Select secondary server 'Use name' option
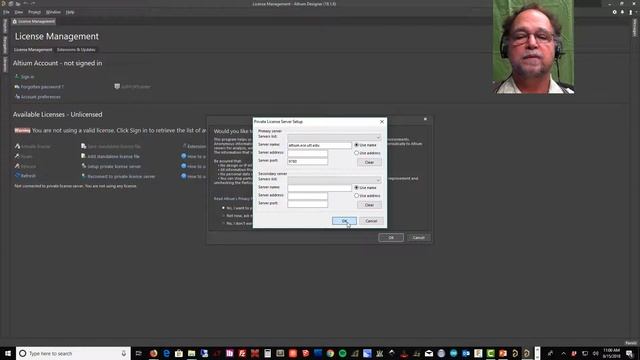The image size is (640, 360). [356, 187]
